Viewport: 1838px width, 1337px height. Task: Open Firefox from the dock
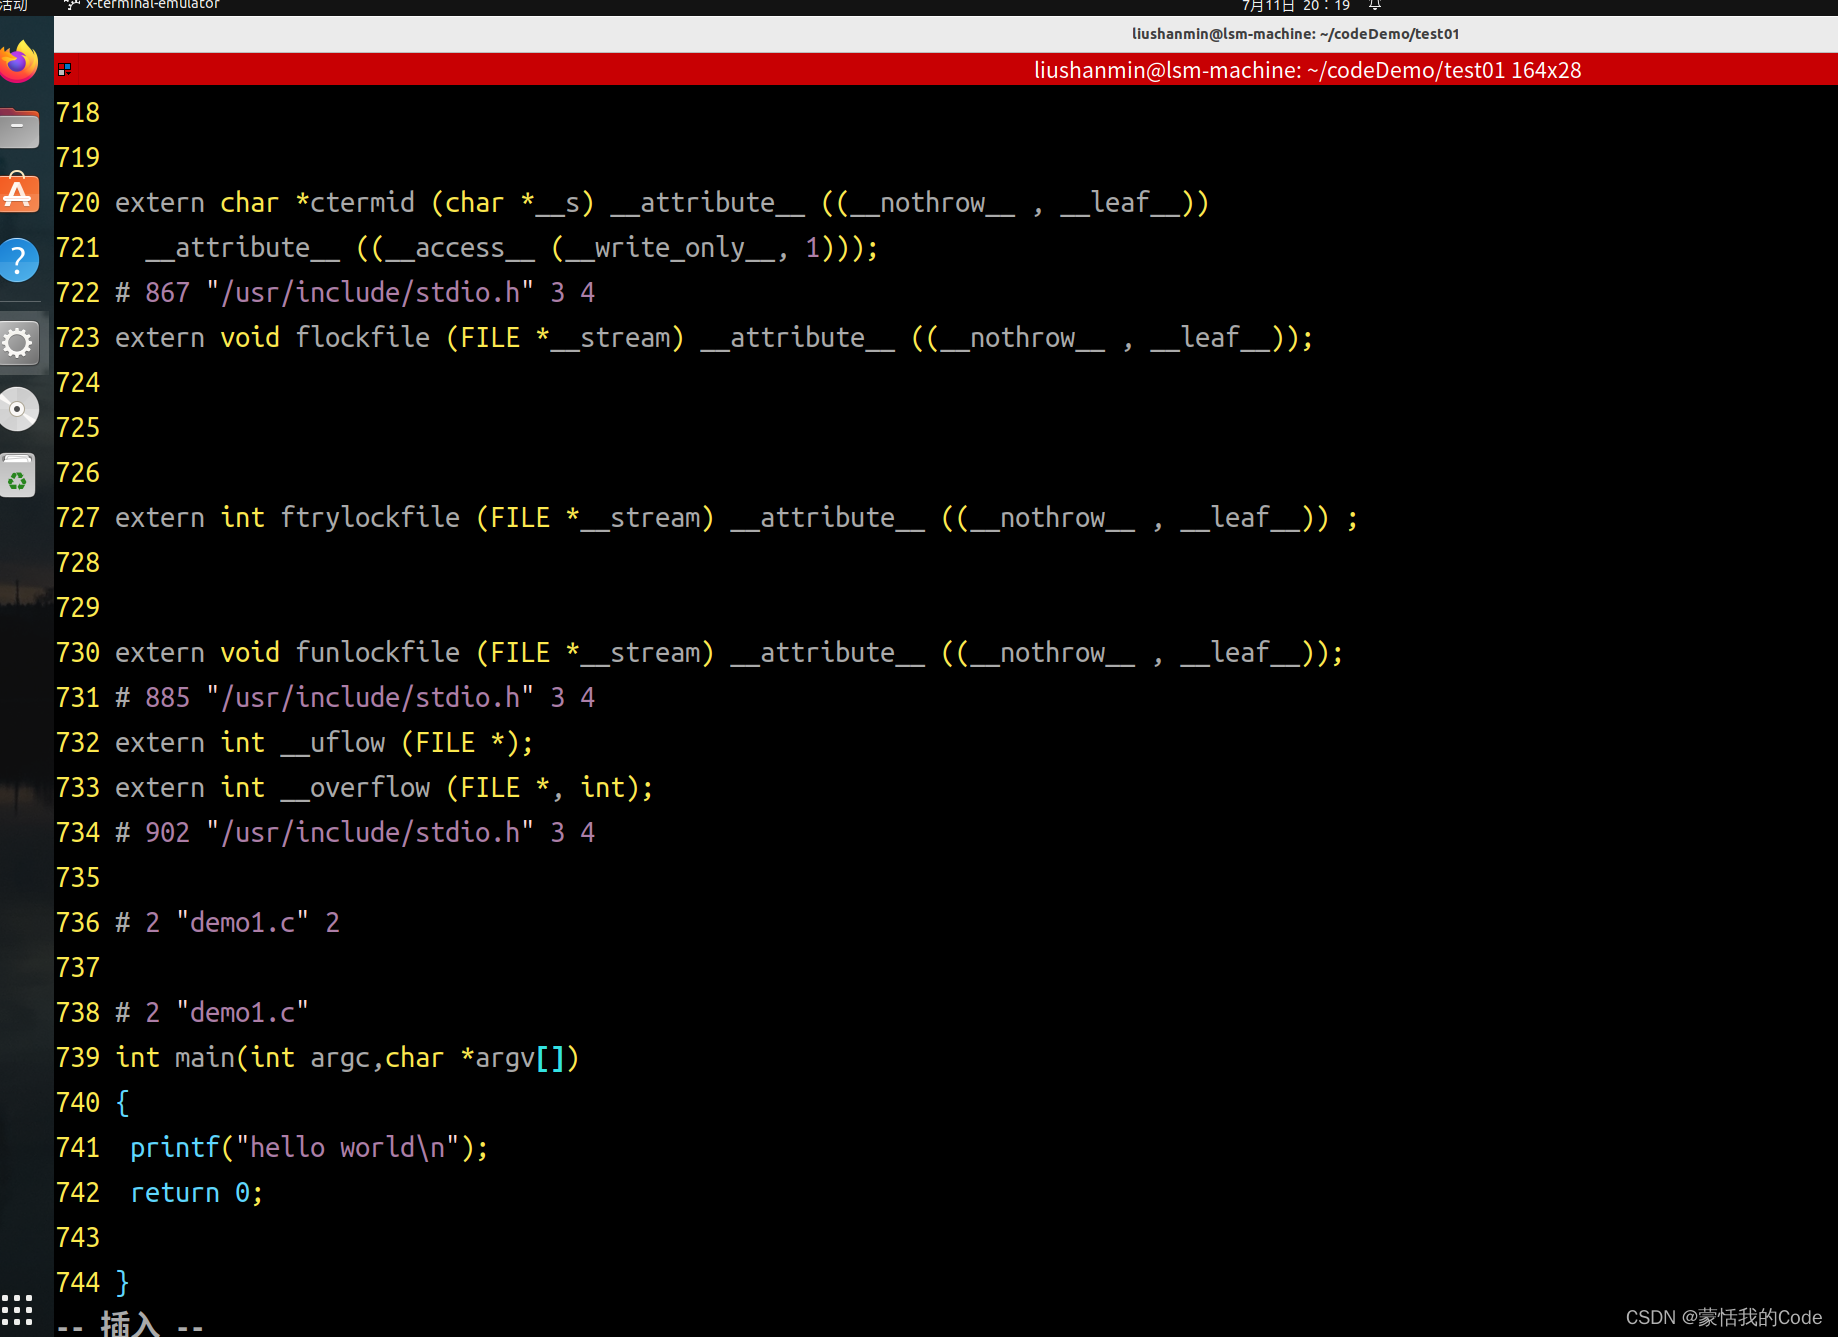point(19,62)
